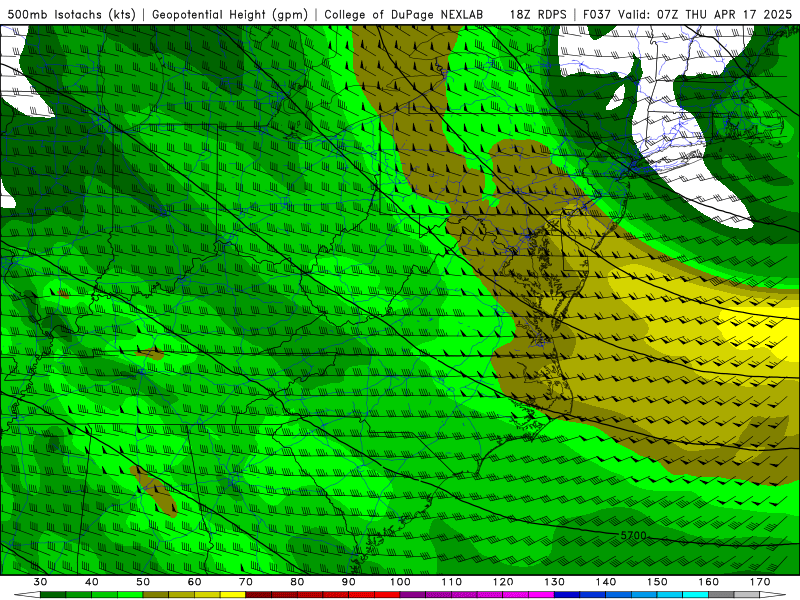
Task: Click the legend value 170
Action: tap(760, 582)
